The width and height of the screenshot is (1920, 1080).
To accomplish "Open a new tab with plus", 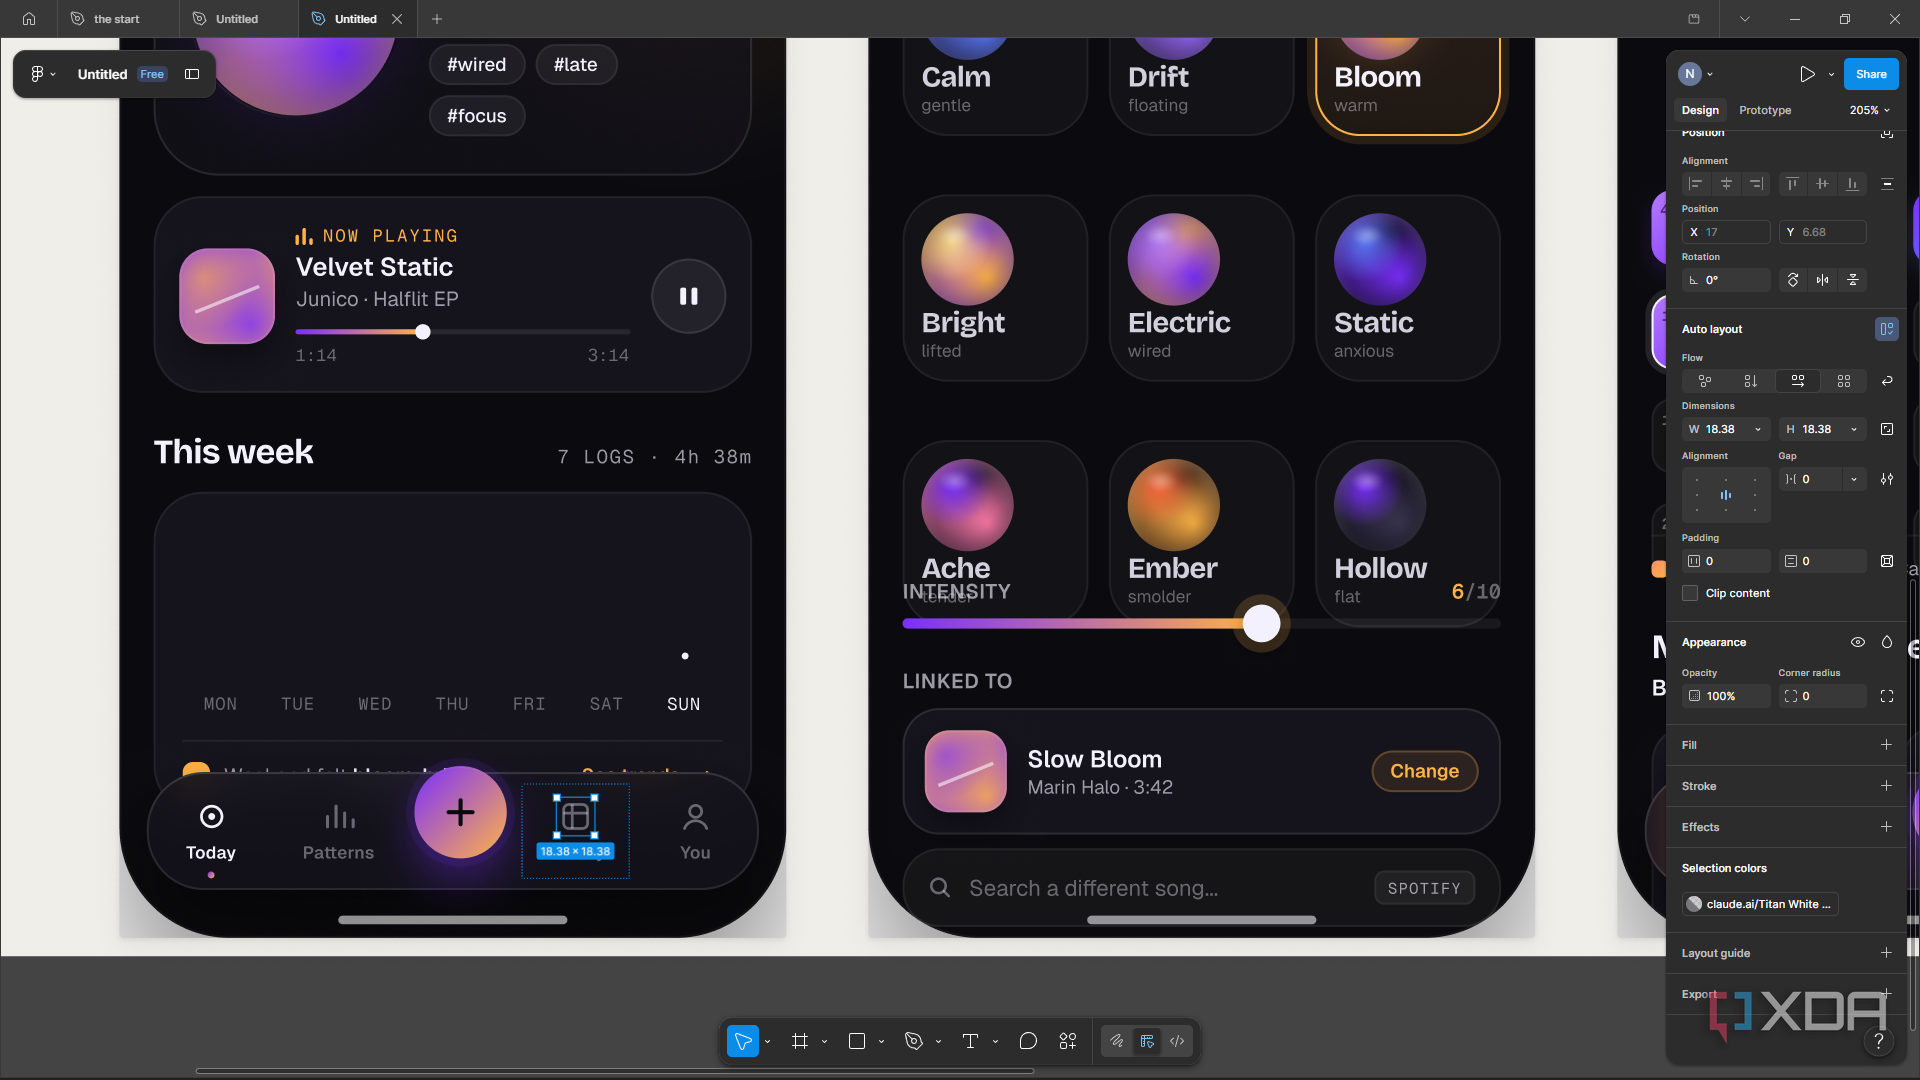I will [437, 19].
